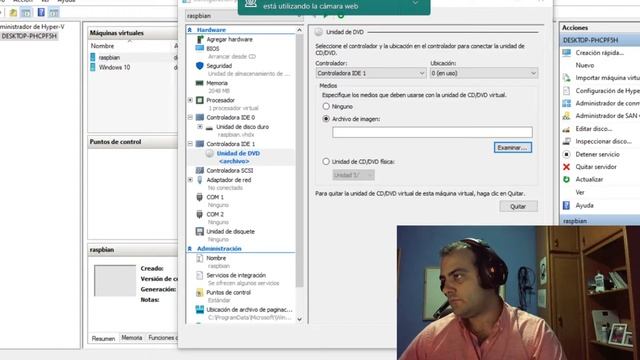Click the Creación rápida action icon
This screenshot has height=360, width=640.
click(x=567, y=53)
